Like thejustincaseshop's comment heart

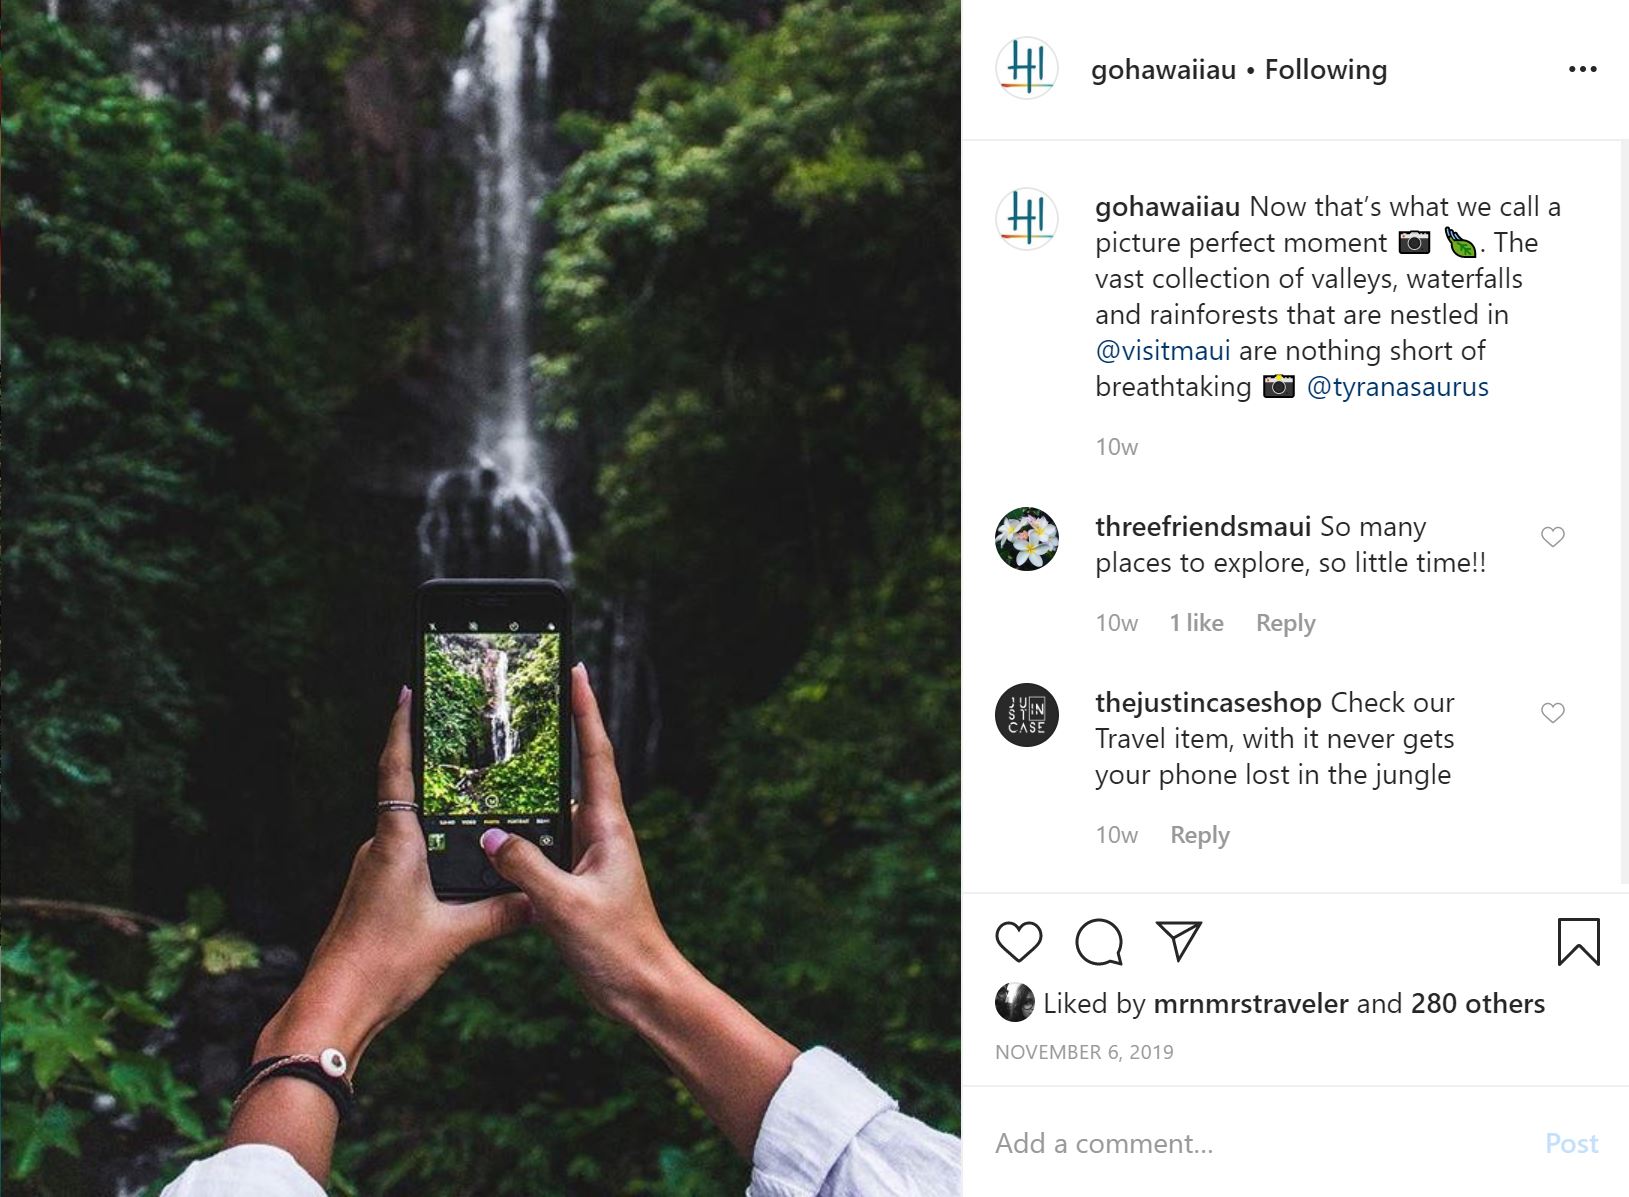[1552, 713]
